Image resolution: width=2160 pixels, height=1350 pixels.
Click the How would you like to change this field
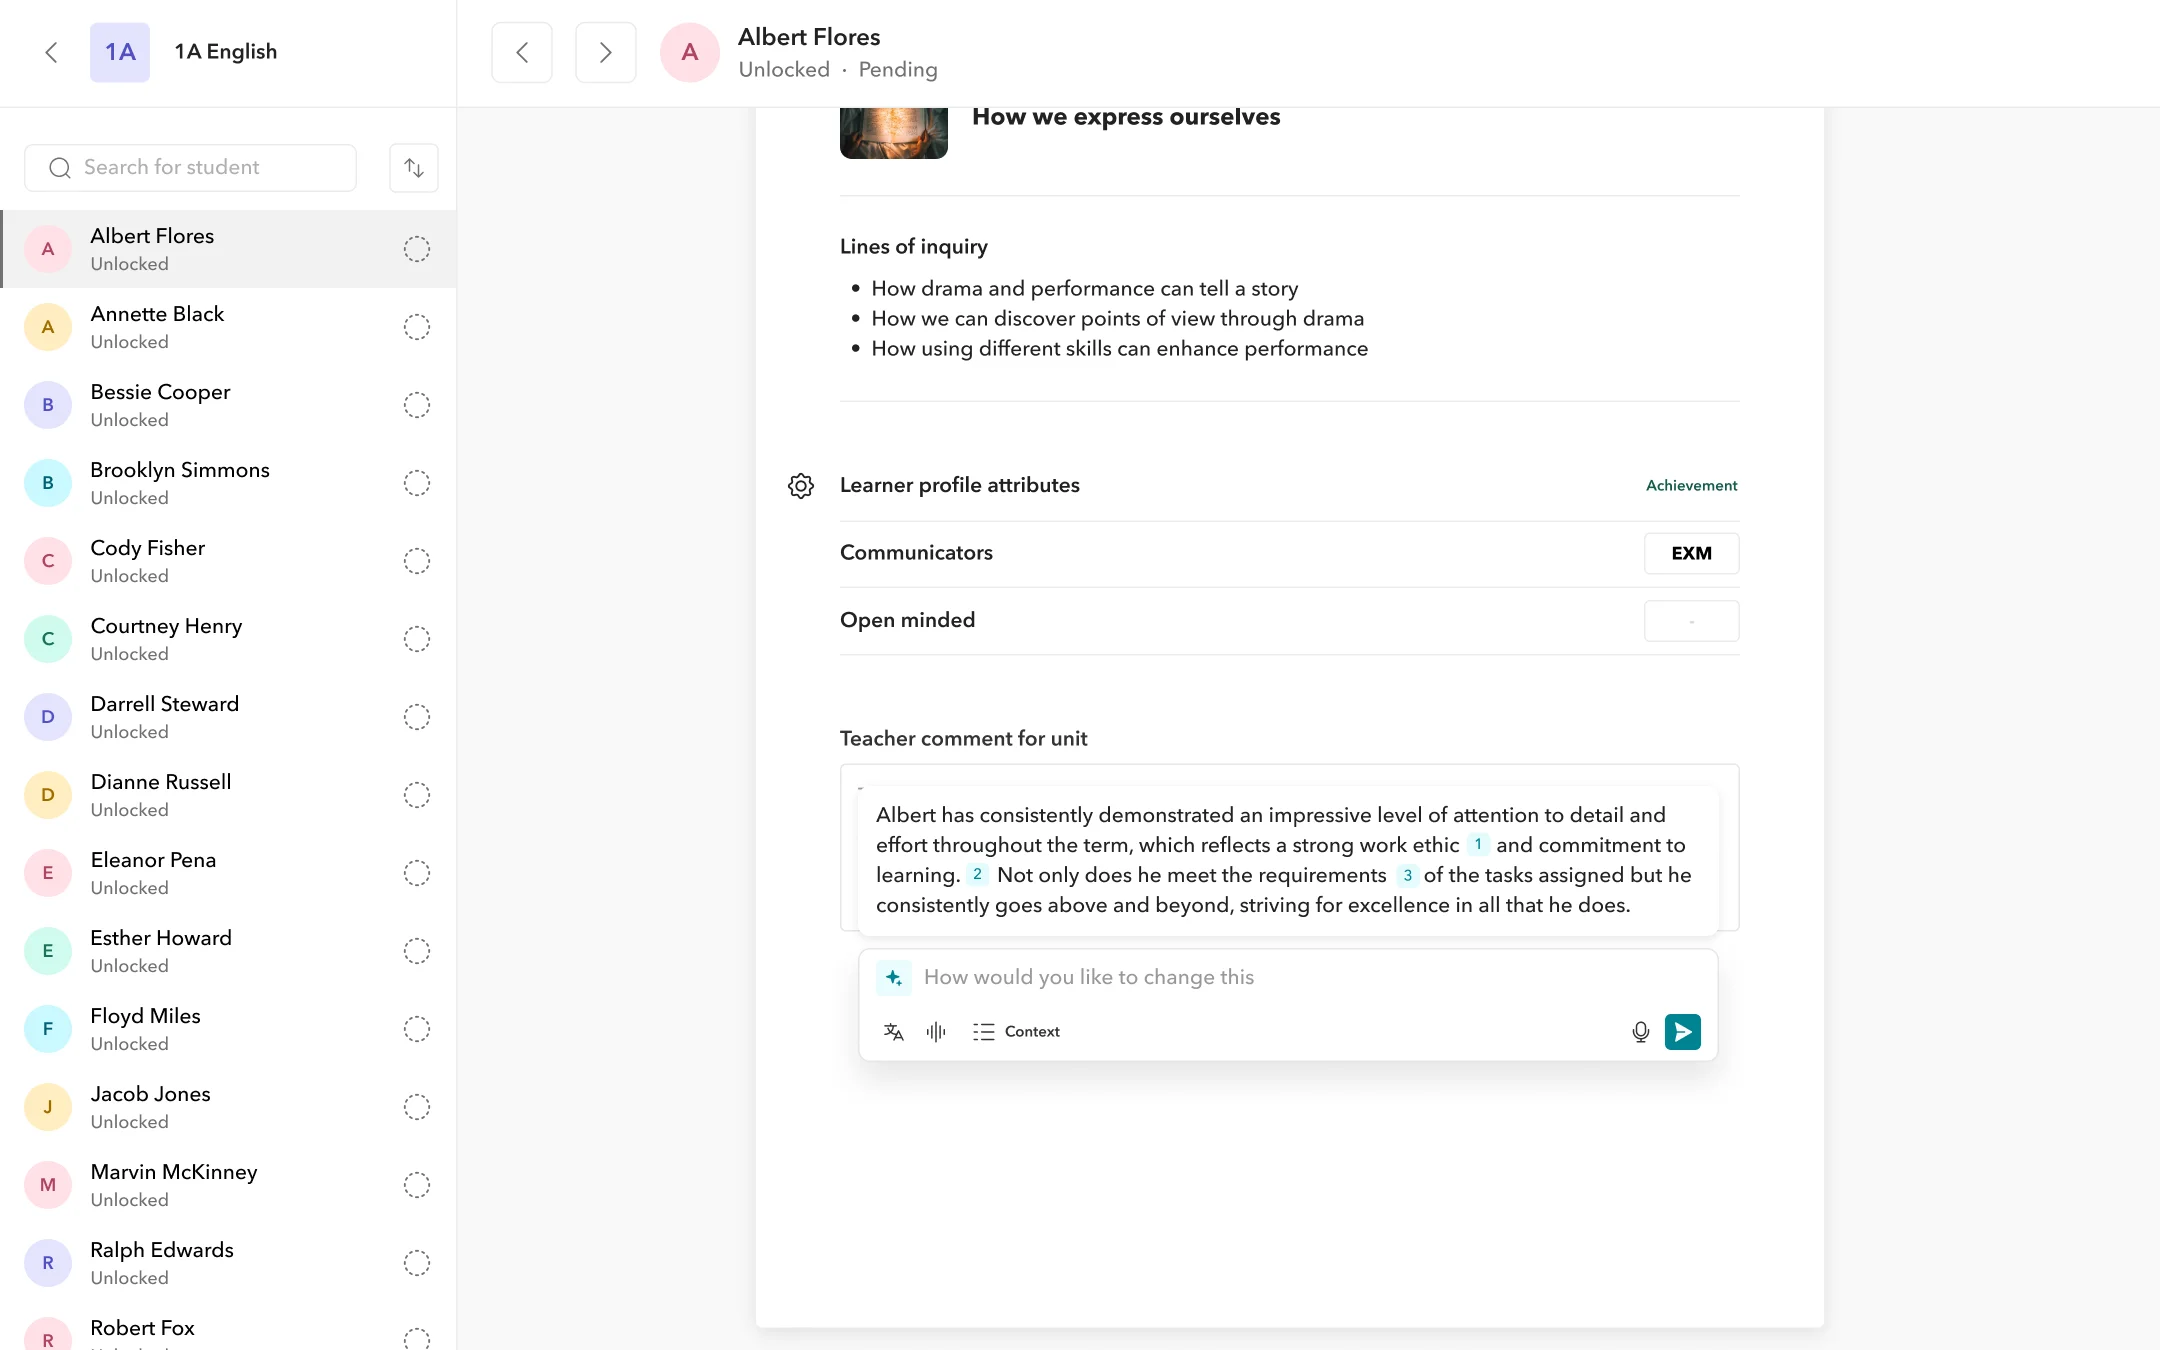[x=1290, y=978]
